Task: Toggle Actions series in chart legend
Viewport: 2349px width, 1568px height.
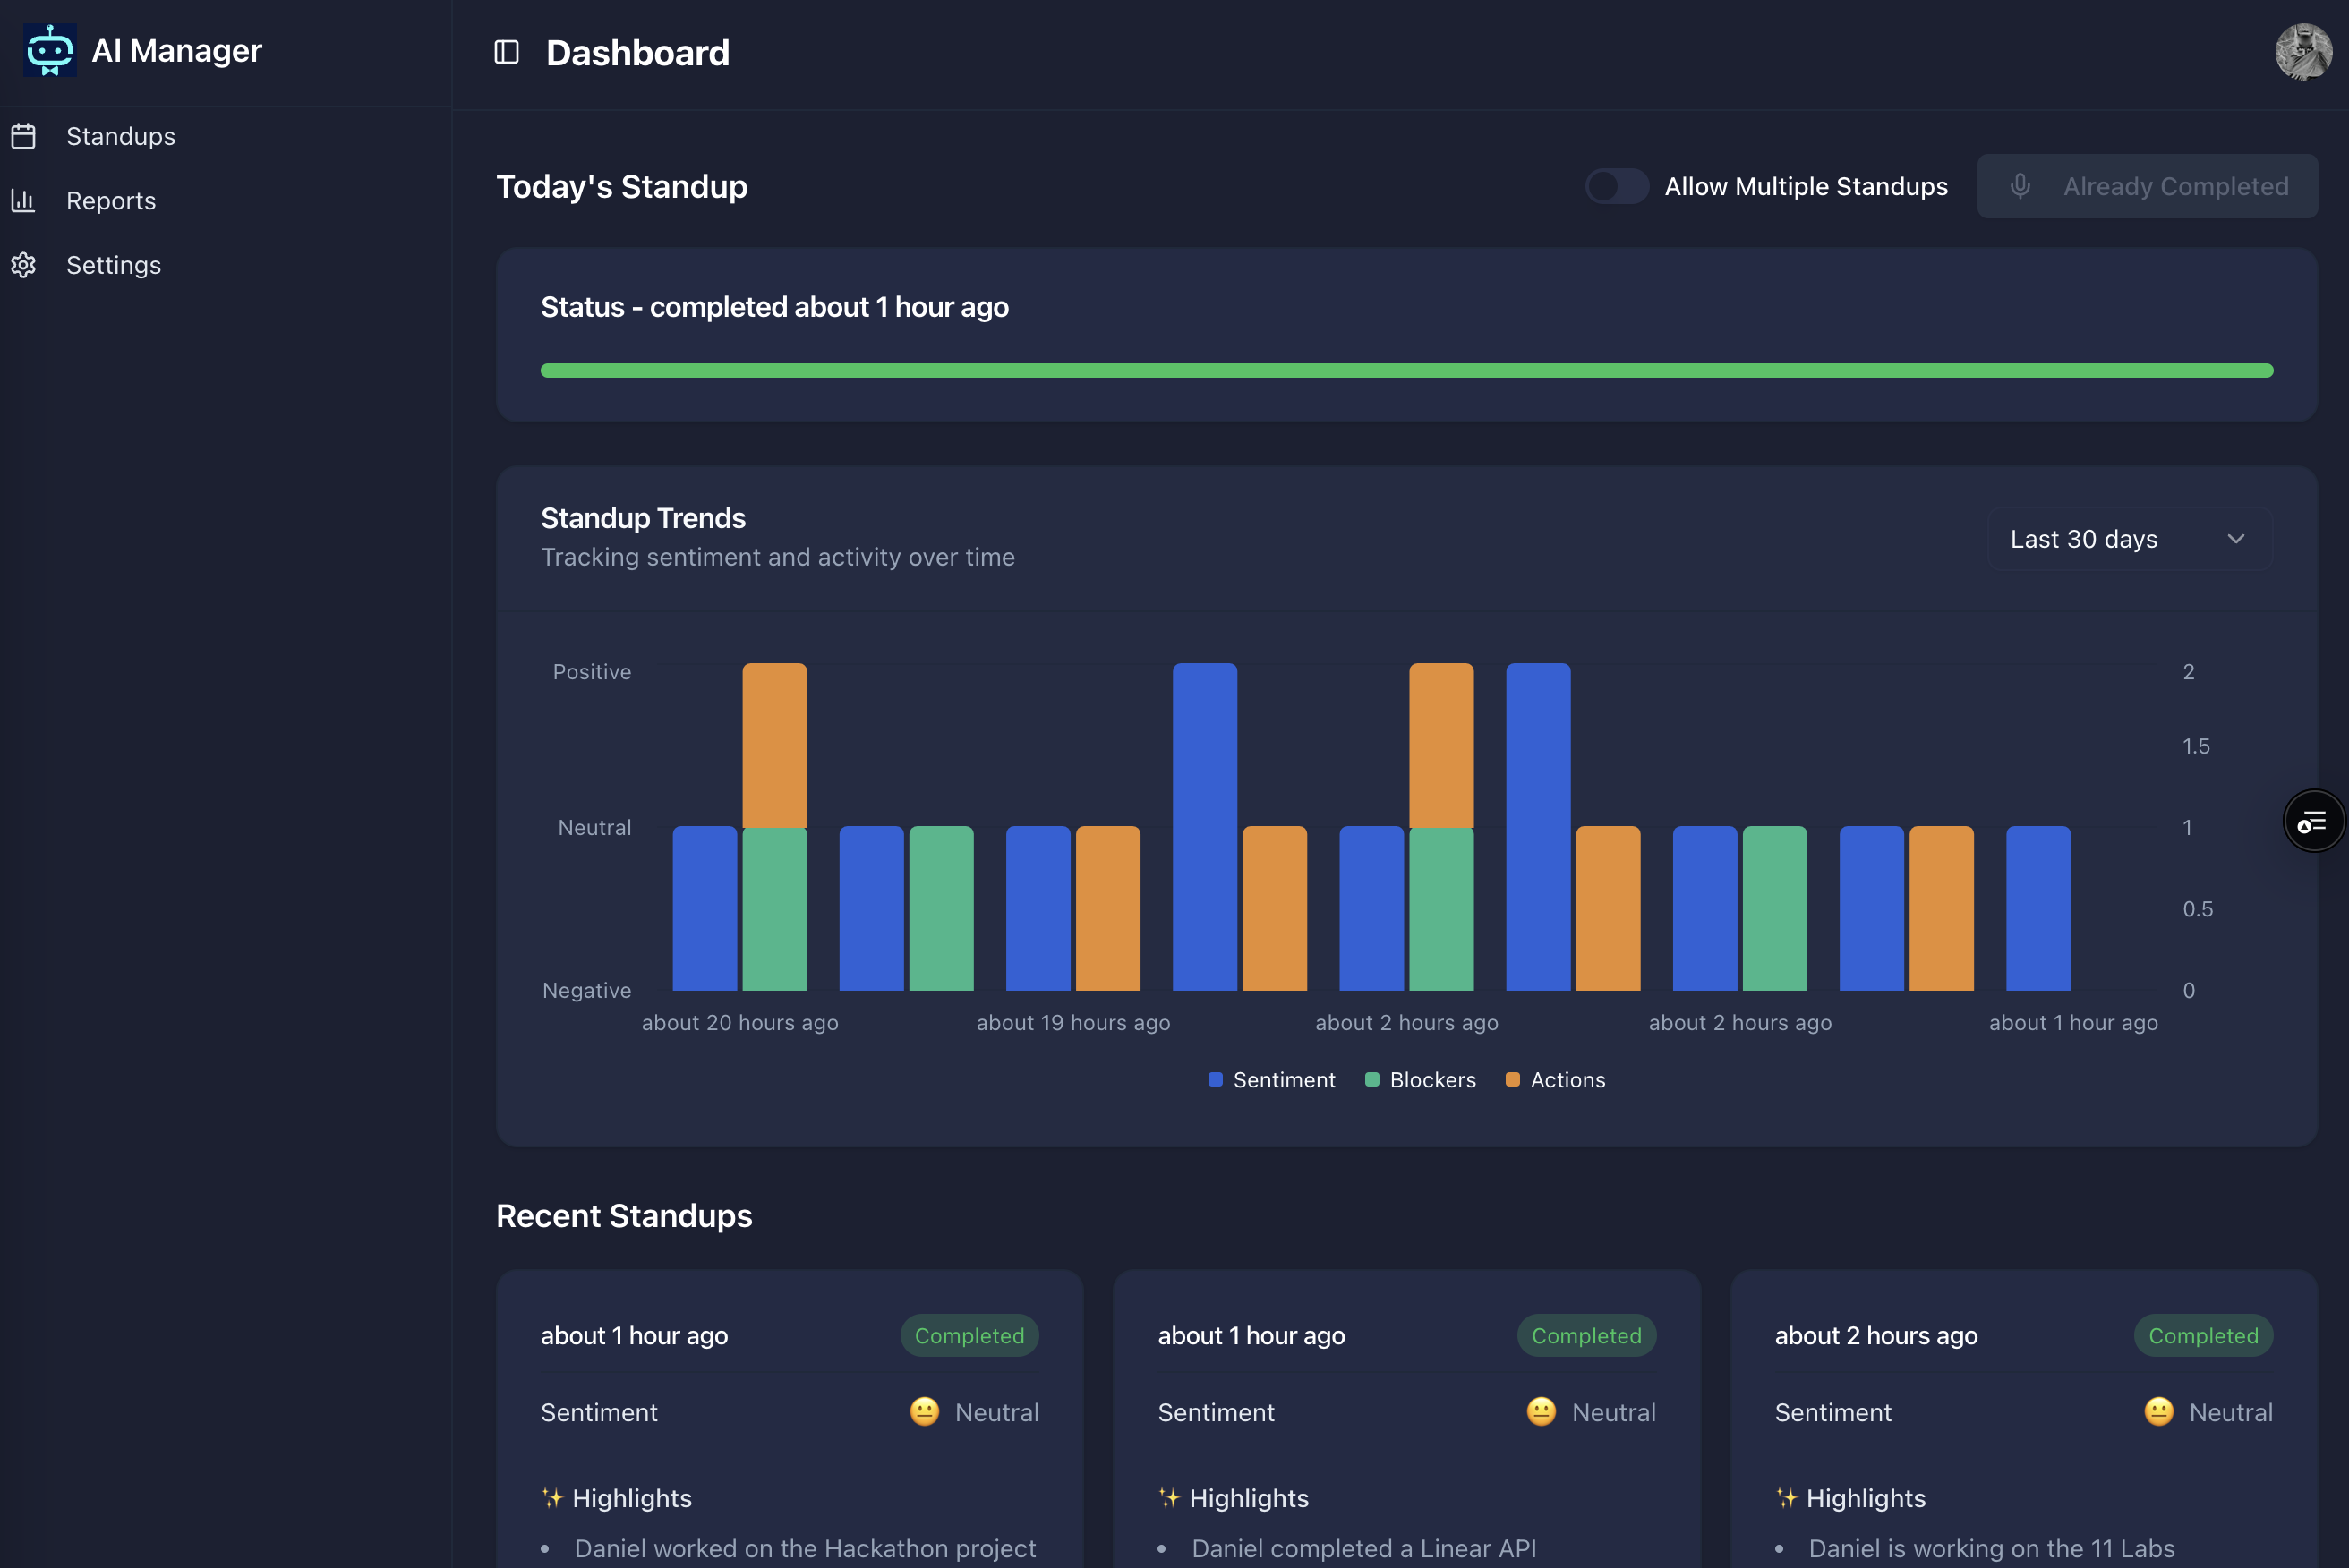Action: coord(1556,1080)
